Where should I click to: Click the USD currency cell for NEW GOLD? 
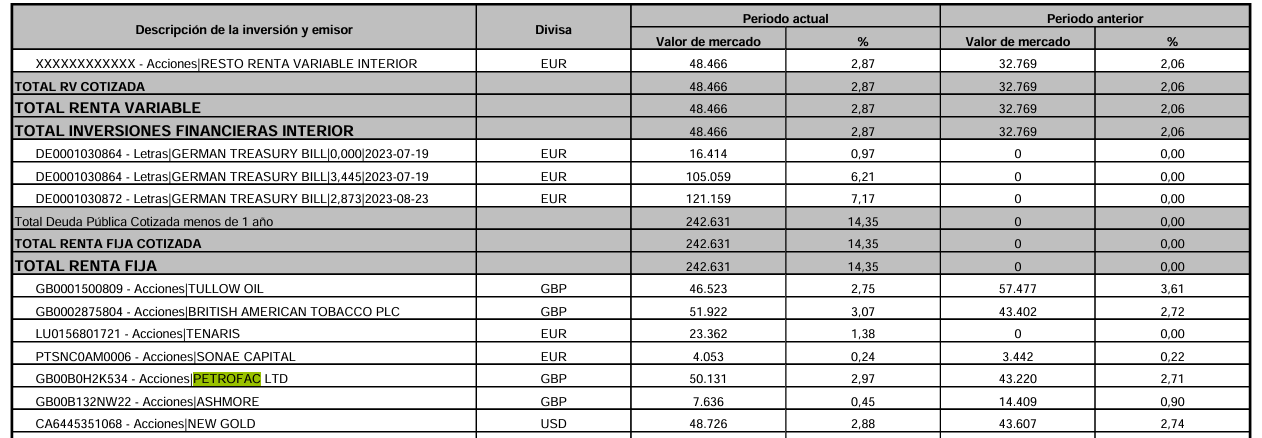(553, 424)
